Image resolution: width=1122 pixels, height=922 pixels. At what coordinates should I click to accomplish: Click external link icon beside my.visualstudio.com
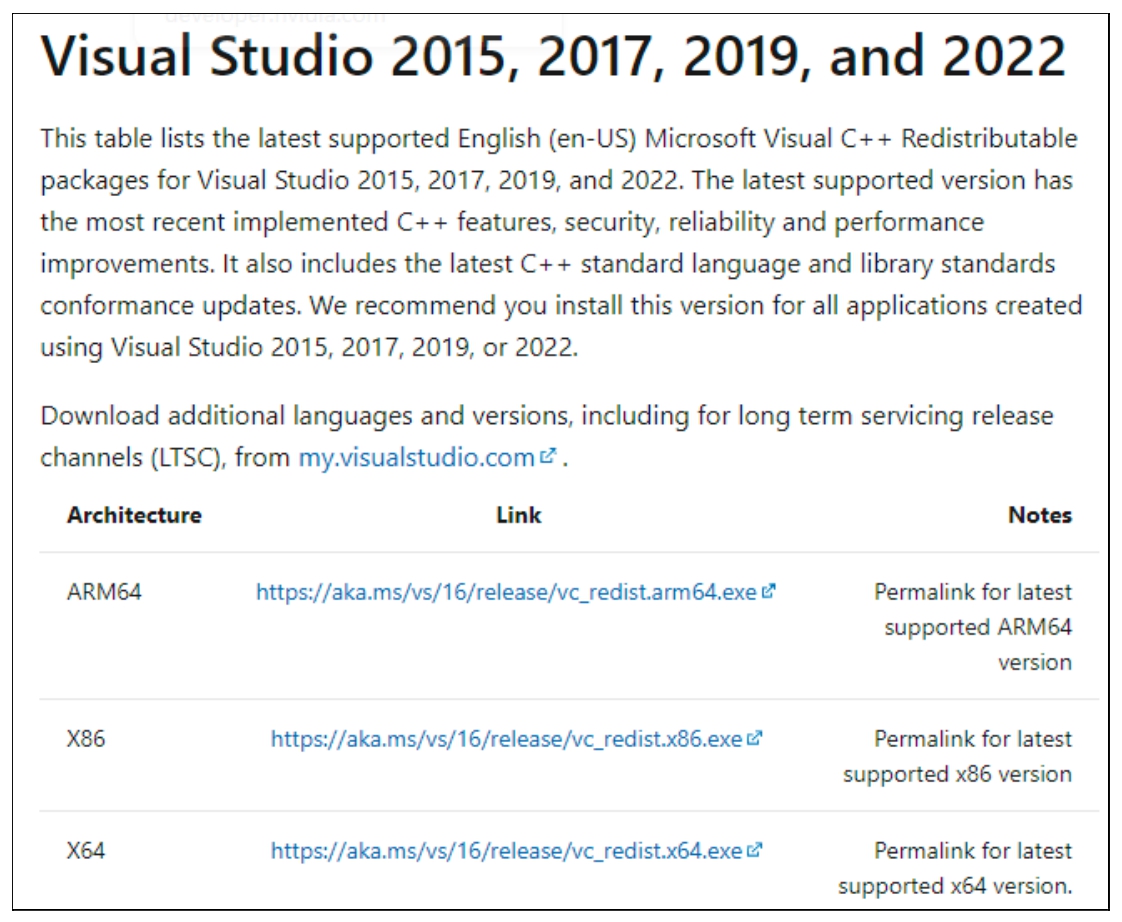pos(547,457)
